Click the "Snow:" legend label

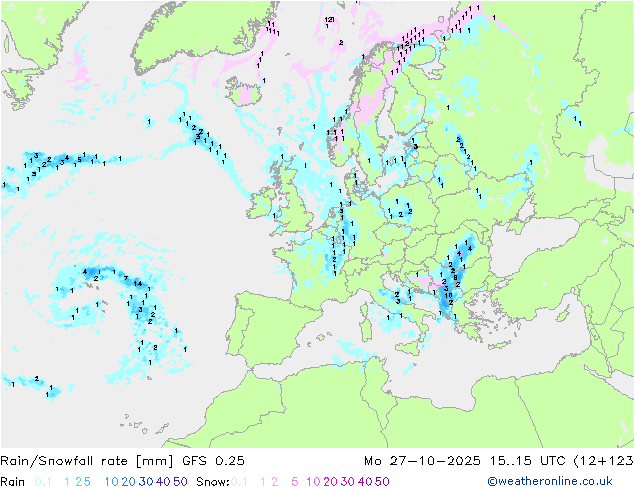click(x=213, y=482)
